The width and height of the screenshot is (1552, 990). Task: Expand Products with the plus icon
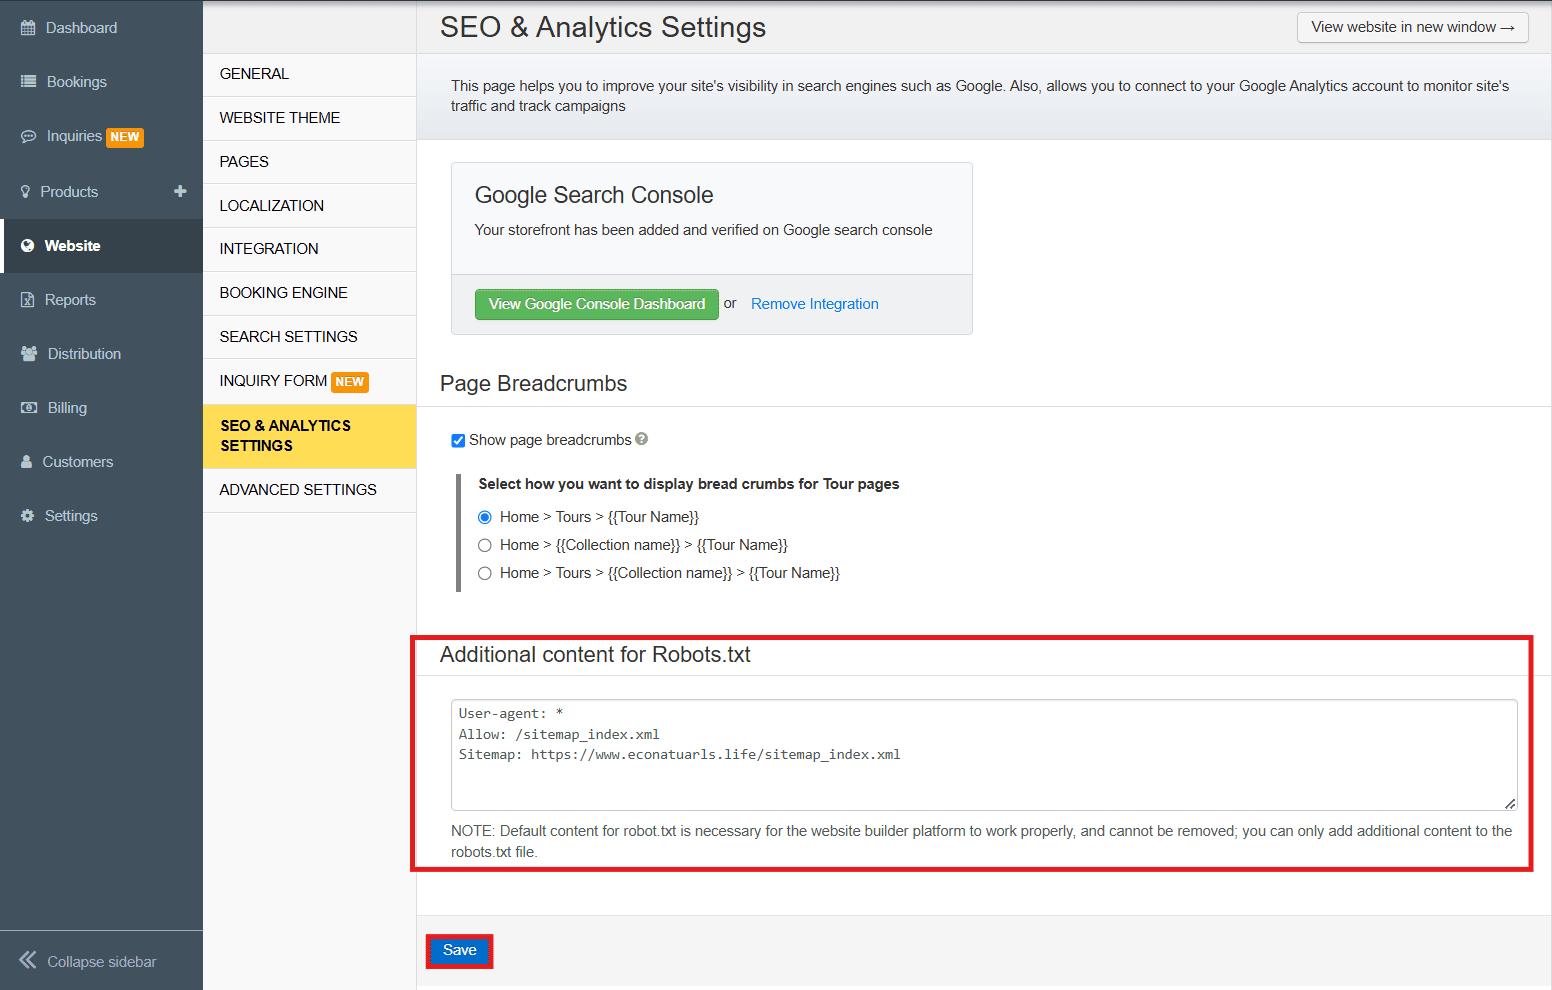coord(180,191)
